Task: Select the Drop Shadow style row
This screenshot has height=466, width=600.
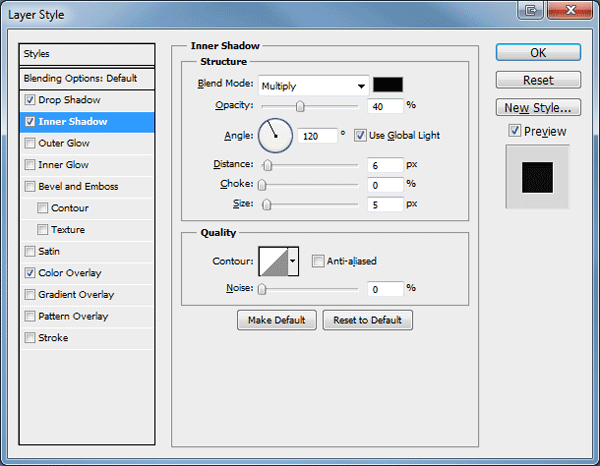Action: [x=87, y=100]
